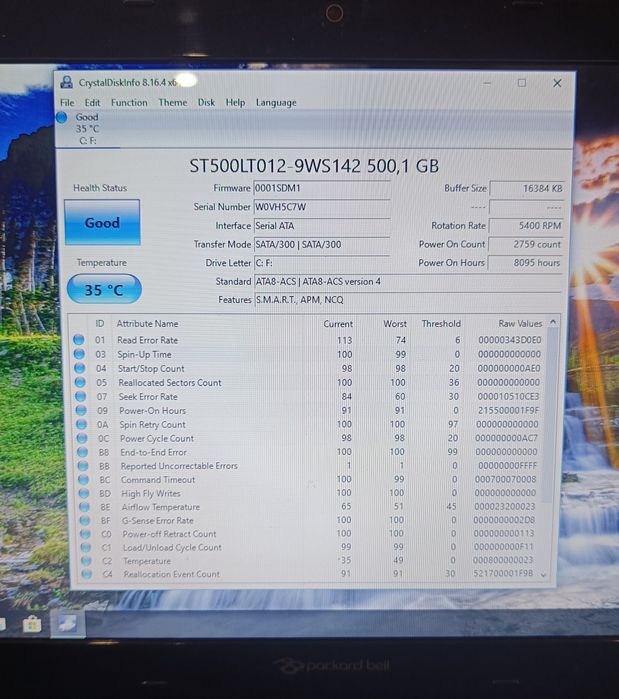Click the CrystalDiskInfo title bar app icon
619x699 pixels.
(x=67, y=82)
